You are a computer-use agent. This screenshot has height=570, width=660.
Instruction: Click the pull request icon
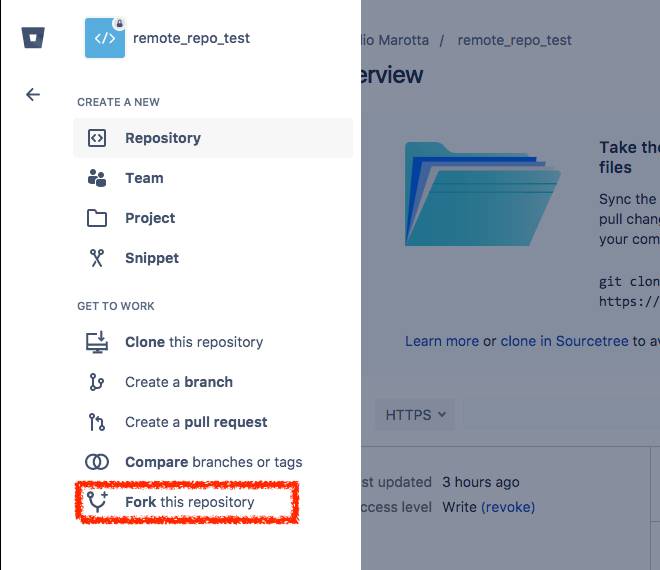[x=97, y=422]
